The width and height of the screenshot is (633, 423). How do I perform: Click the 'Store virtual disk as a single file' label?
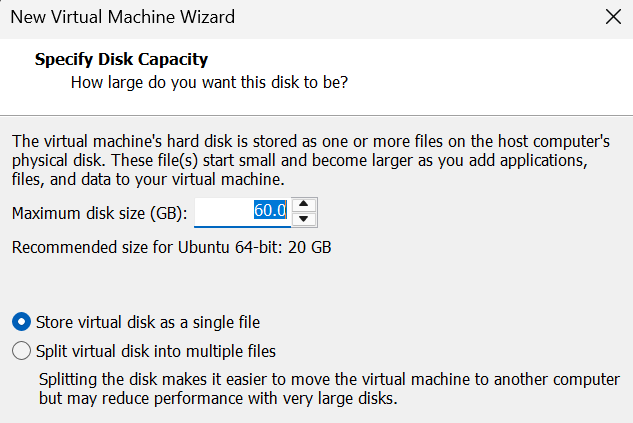147,322
